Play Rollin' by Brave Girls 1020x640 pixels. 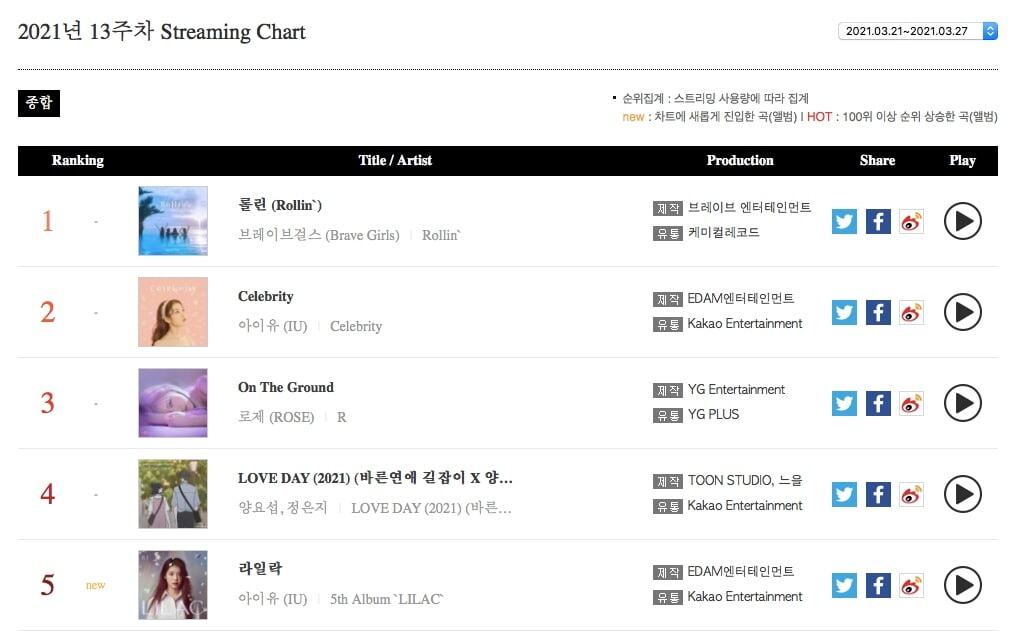pyautogui.click(x=962, y=221)
